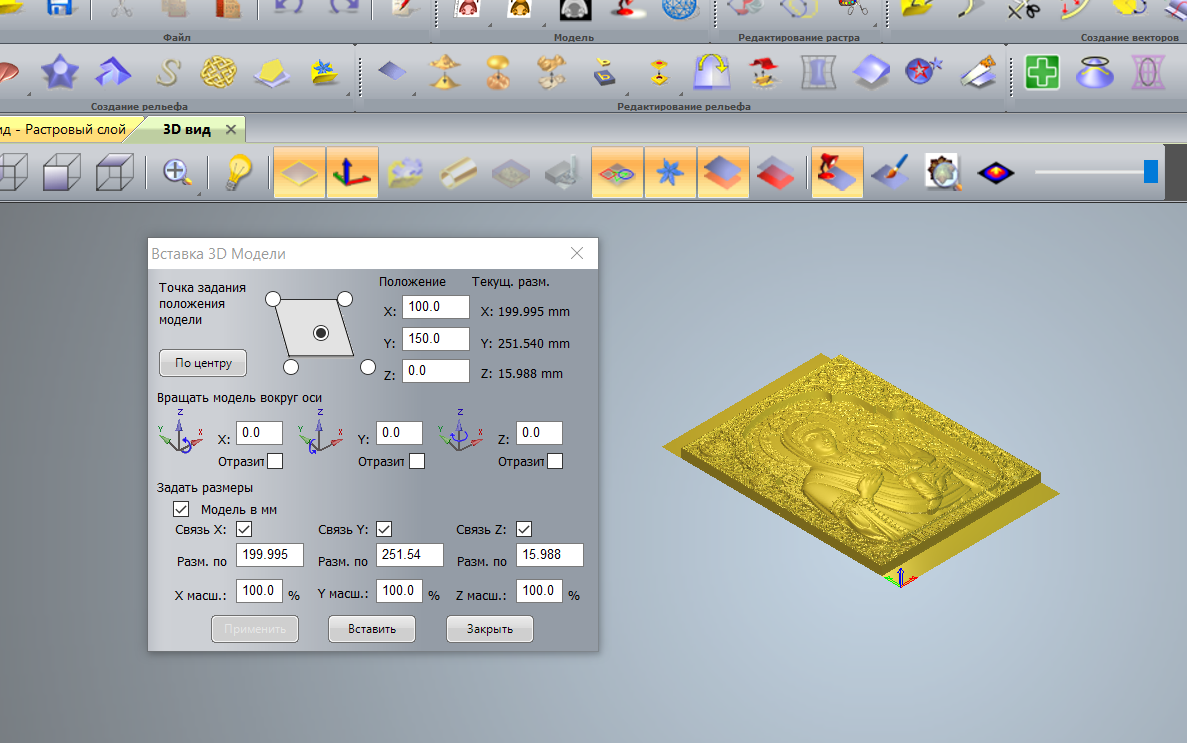Close the 3D вид tab
Viewport: 1187px width, 743px height.
pos(231,130)
